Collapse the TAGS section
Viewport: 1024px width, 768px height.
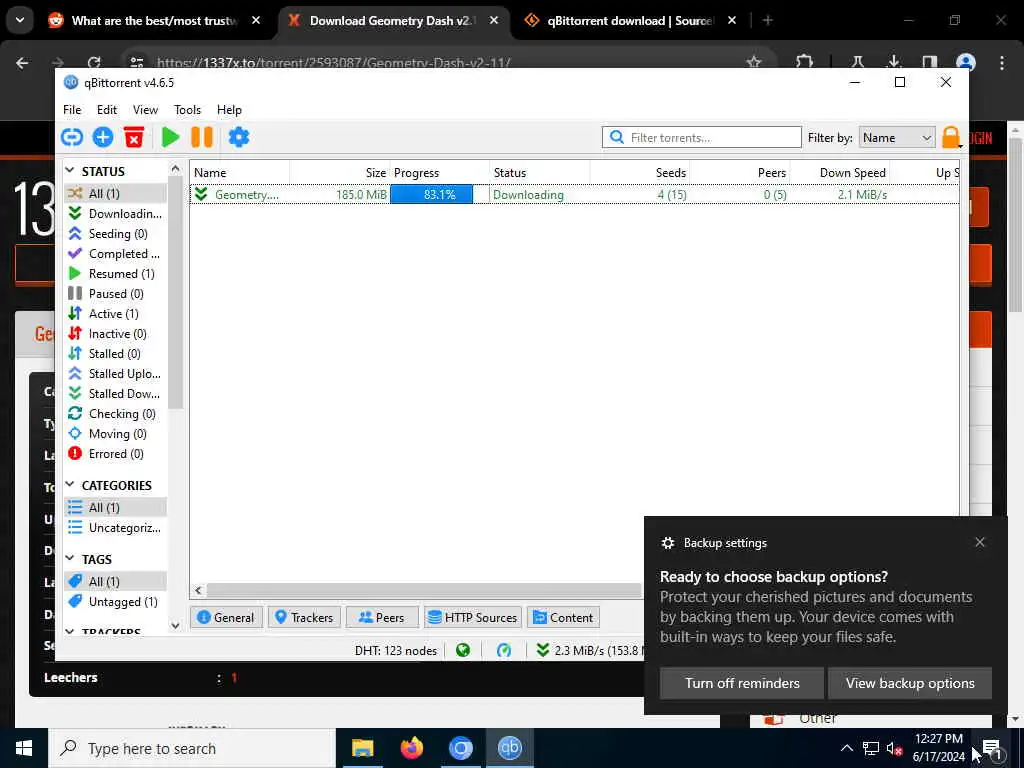pyautogui.click(x=70, y=559)
